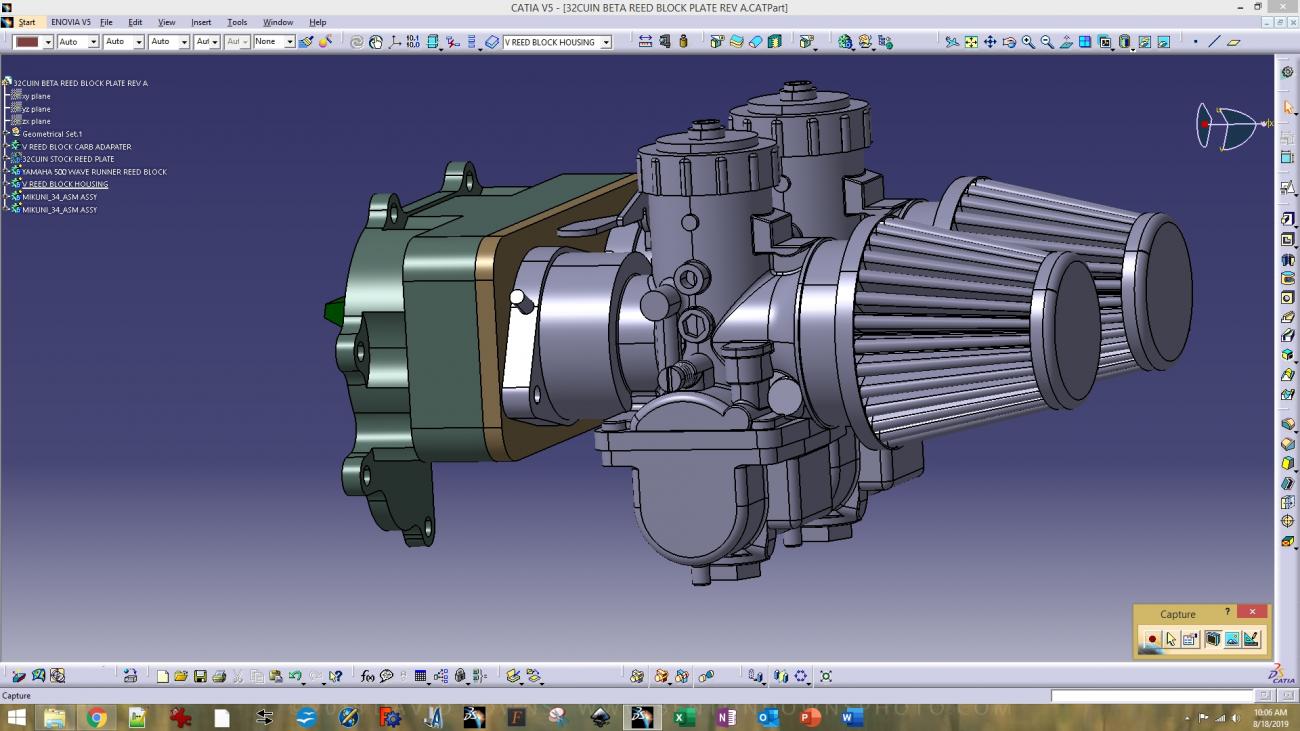Screen dimensions: 1300x731
Task: Click the Measure Between icon
Action: (645, 42)
